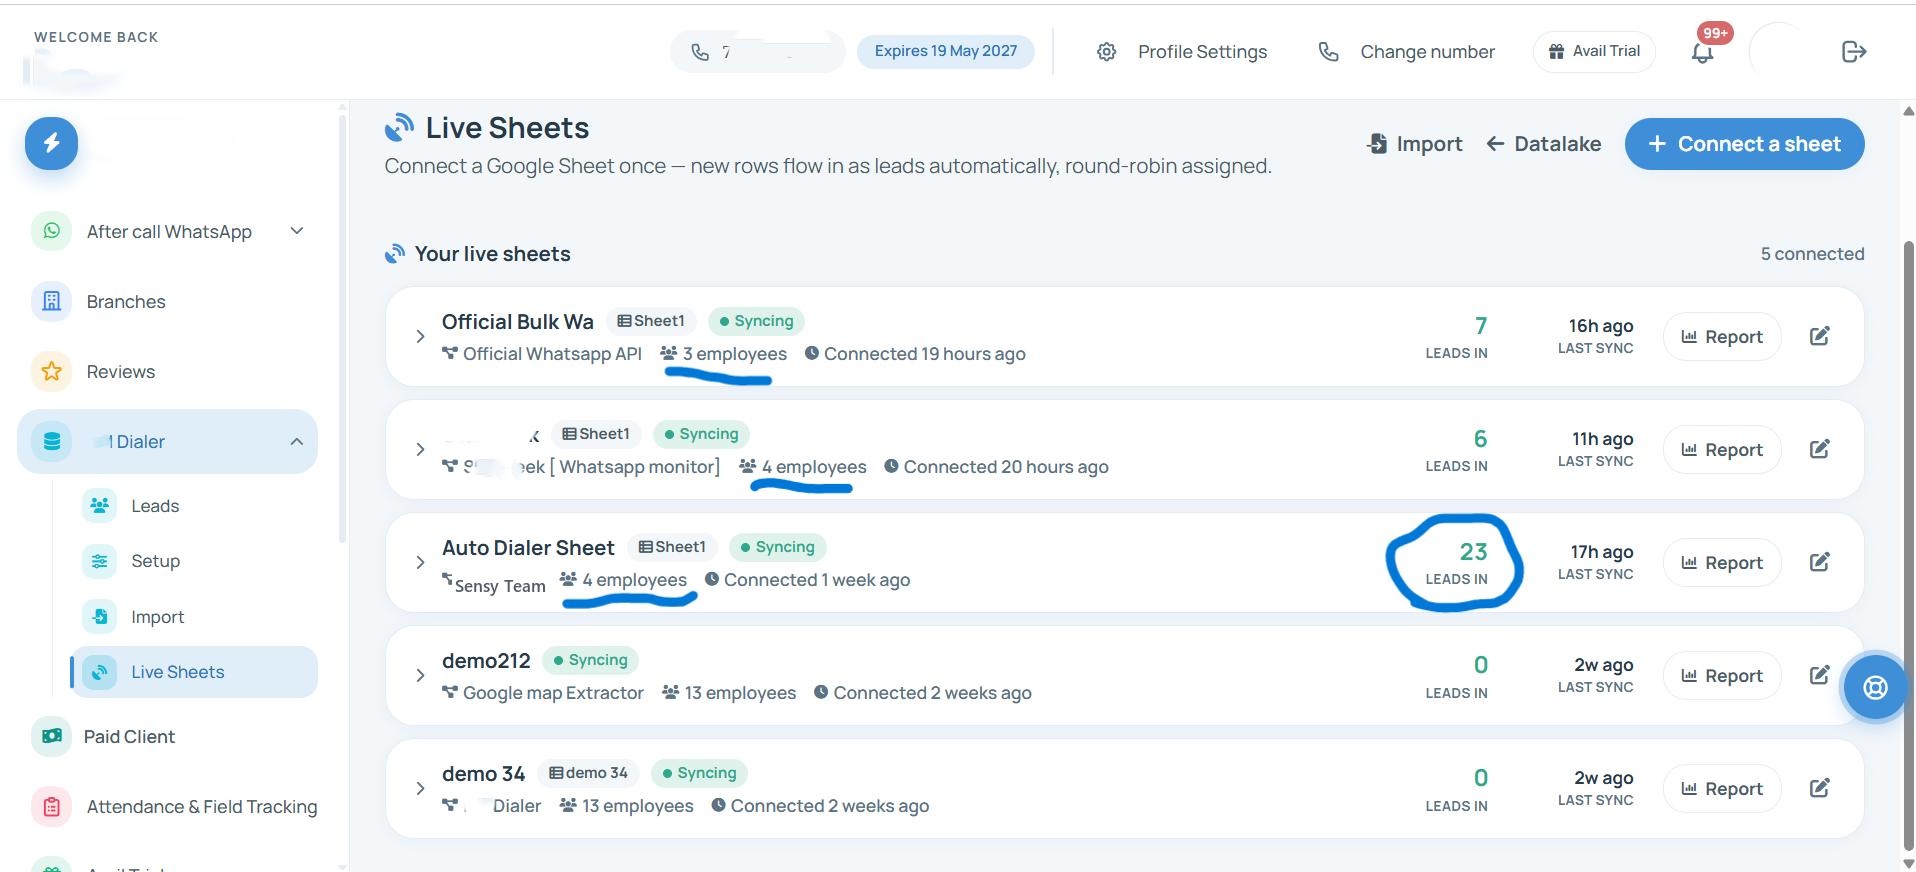Expand the Auto Dialer Sheet row
The width and height of the screenshot is (1916, 872).
click(420, 562)
